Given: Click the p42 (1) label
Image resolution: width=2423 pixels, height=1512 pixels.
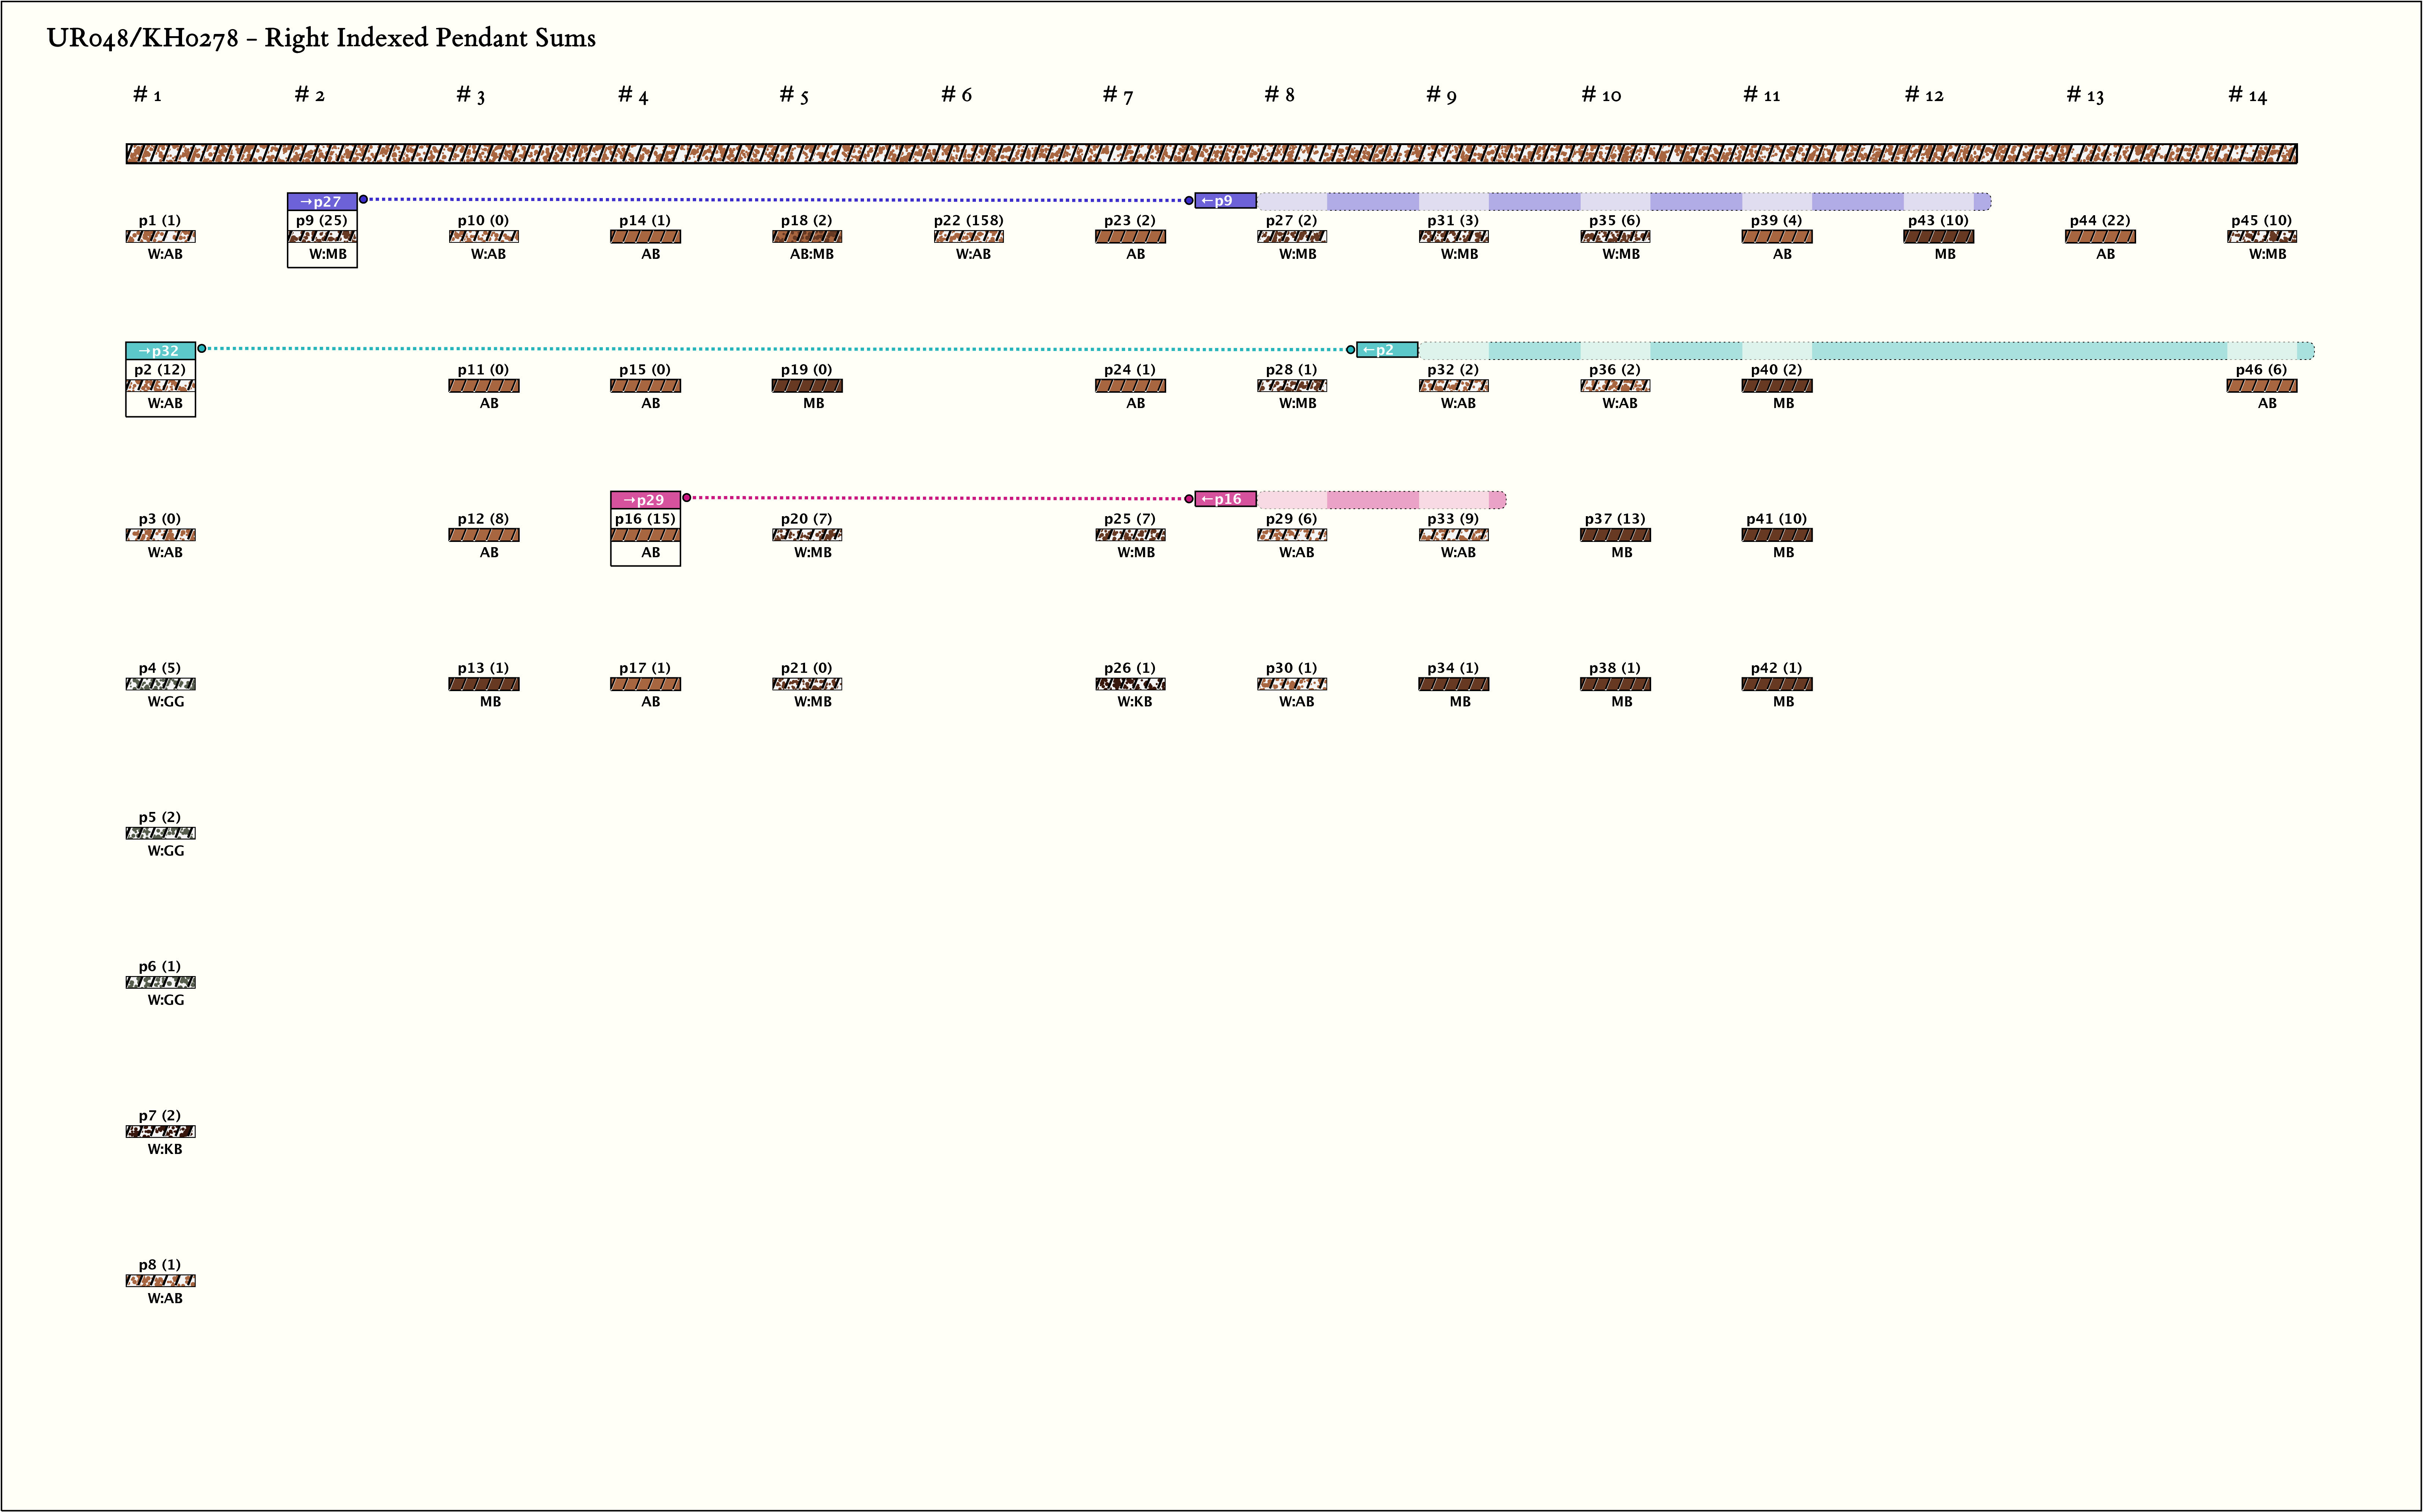Looking at the screenshot, I should (1777, 668).
